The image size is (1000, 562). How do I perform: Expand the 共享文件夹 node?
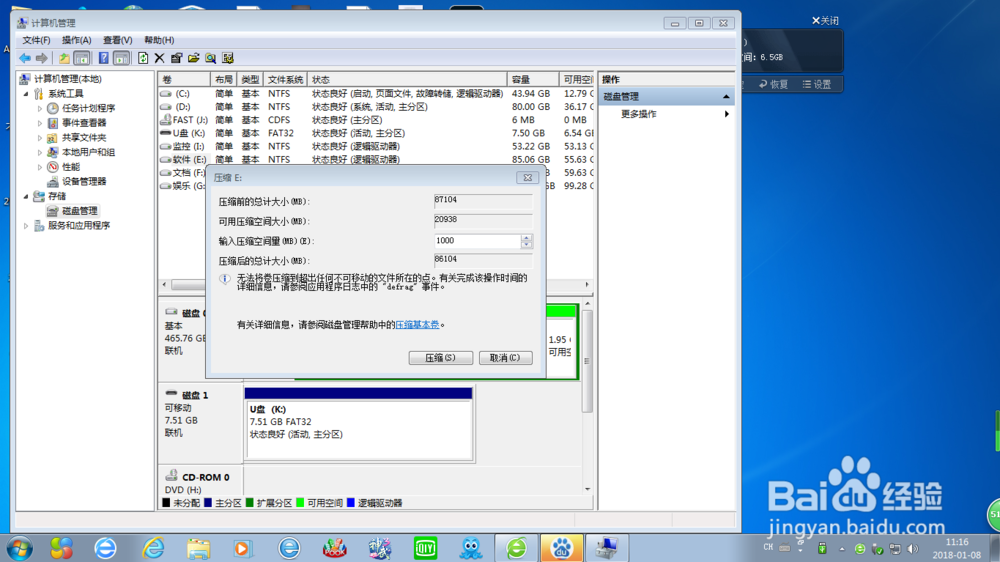tap(40, 138)
